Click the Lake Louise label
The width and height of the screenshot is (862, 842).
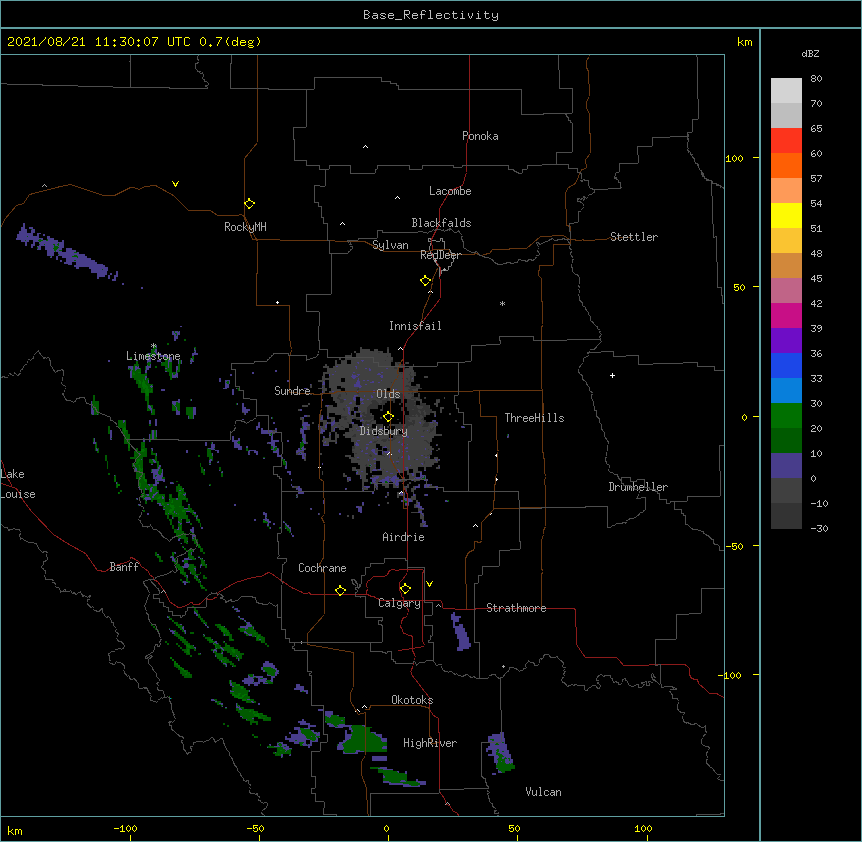click(x=18, y=484)
